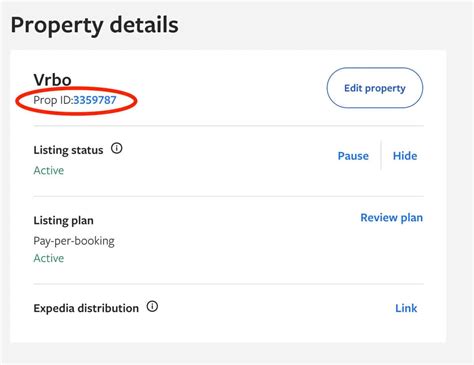Pause the listing
Screen dimensions: 474x365
point(353,156)
